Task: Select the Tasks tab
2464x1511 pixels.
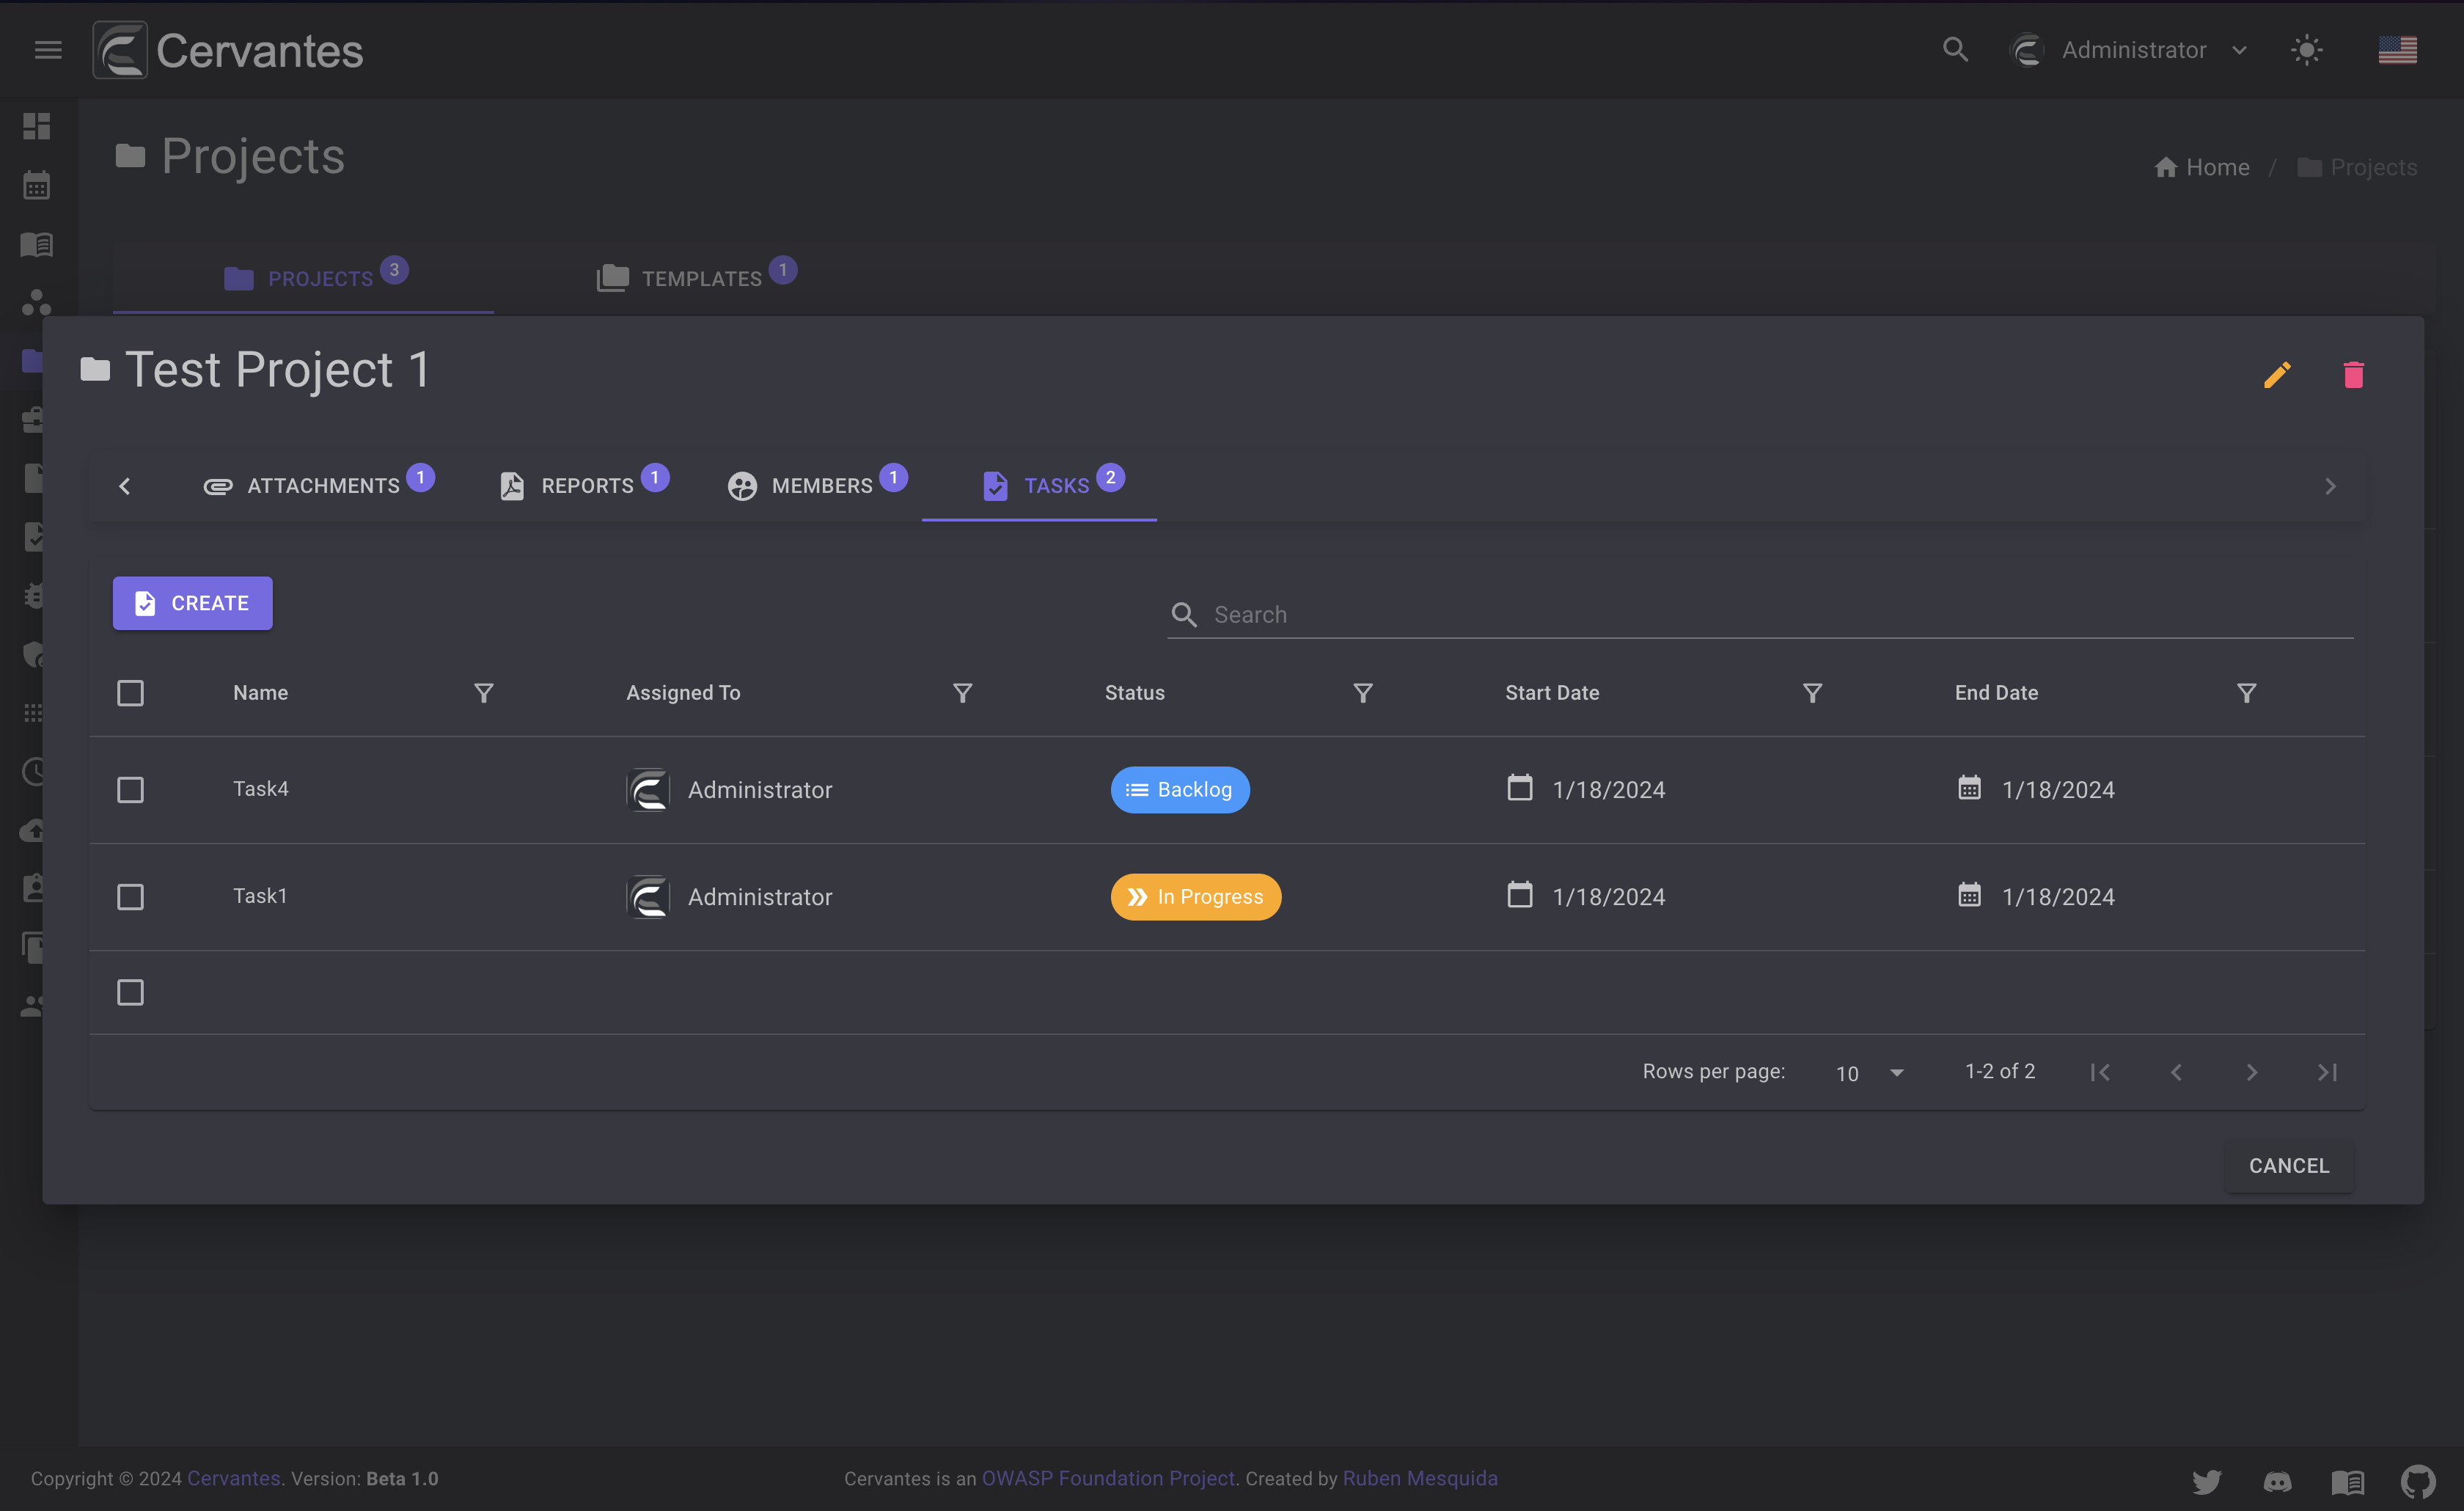Action: (x=1039, y=485)
